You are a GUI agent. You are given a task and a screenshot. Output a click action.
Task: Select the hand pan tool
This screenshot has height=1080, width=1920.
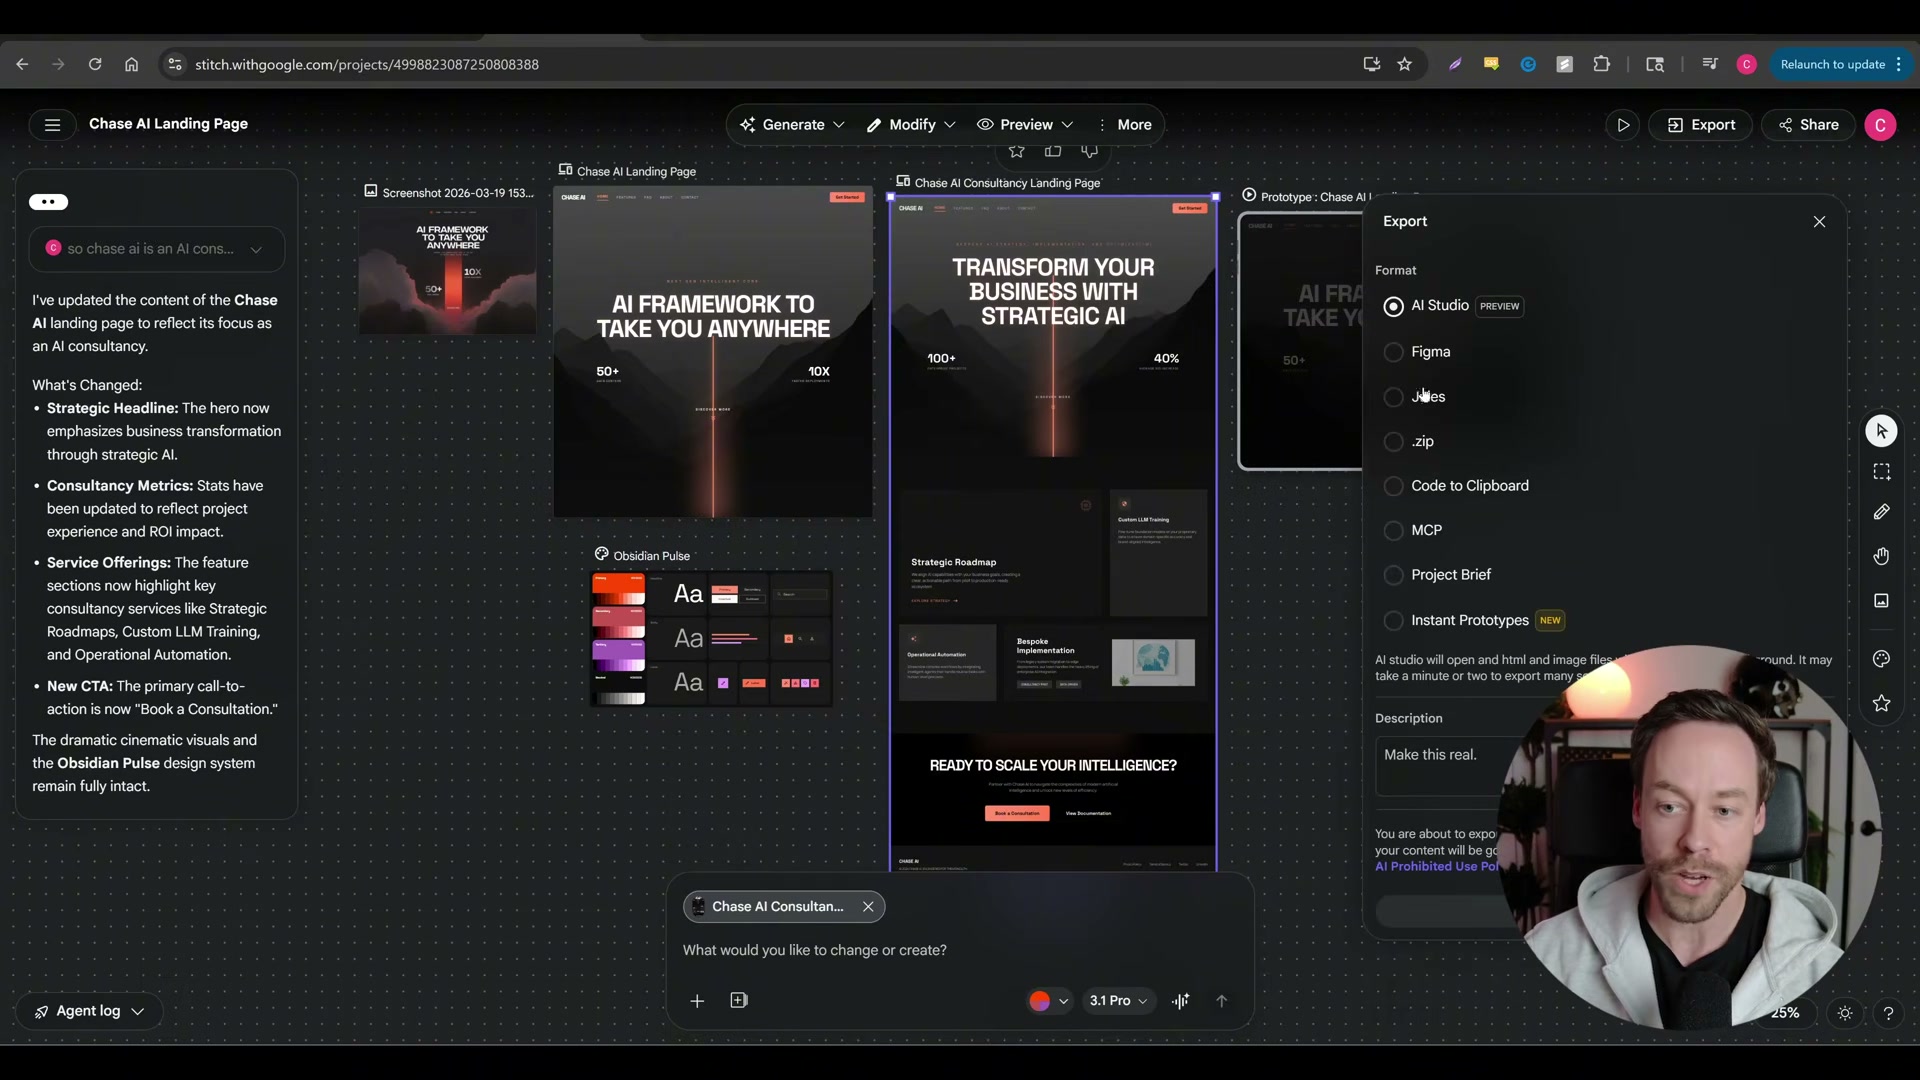pos(1881,556)
